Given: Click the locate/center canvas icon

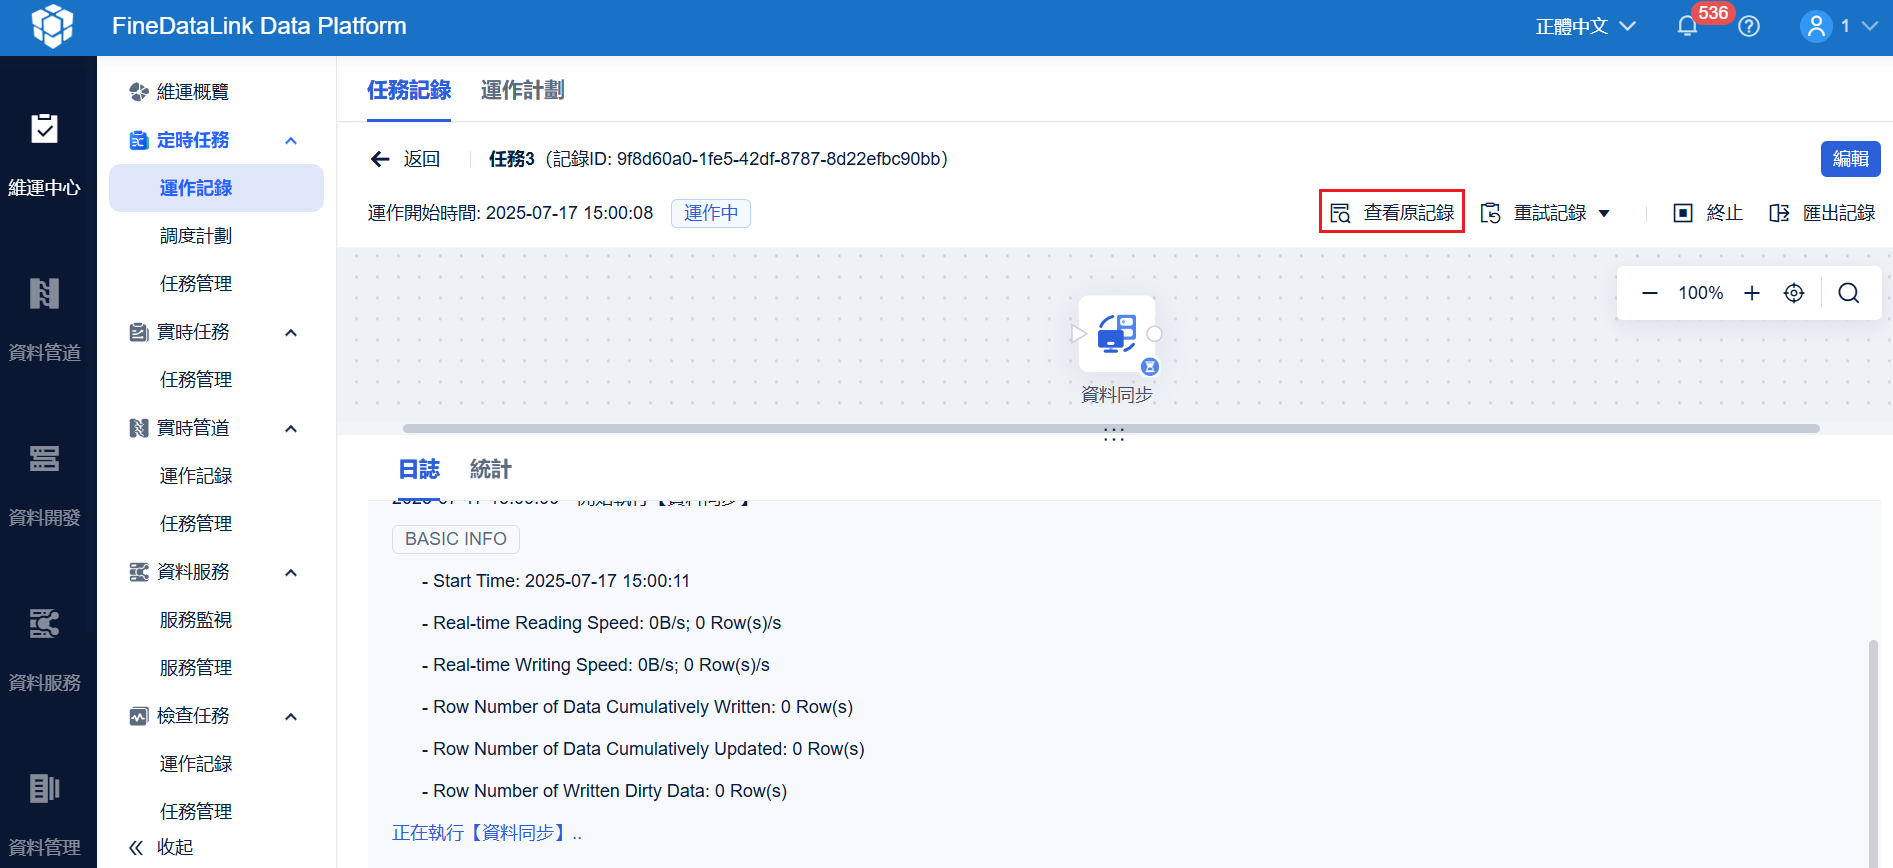Looking at the screenshot, I should coord(1794,293).
